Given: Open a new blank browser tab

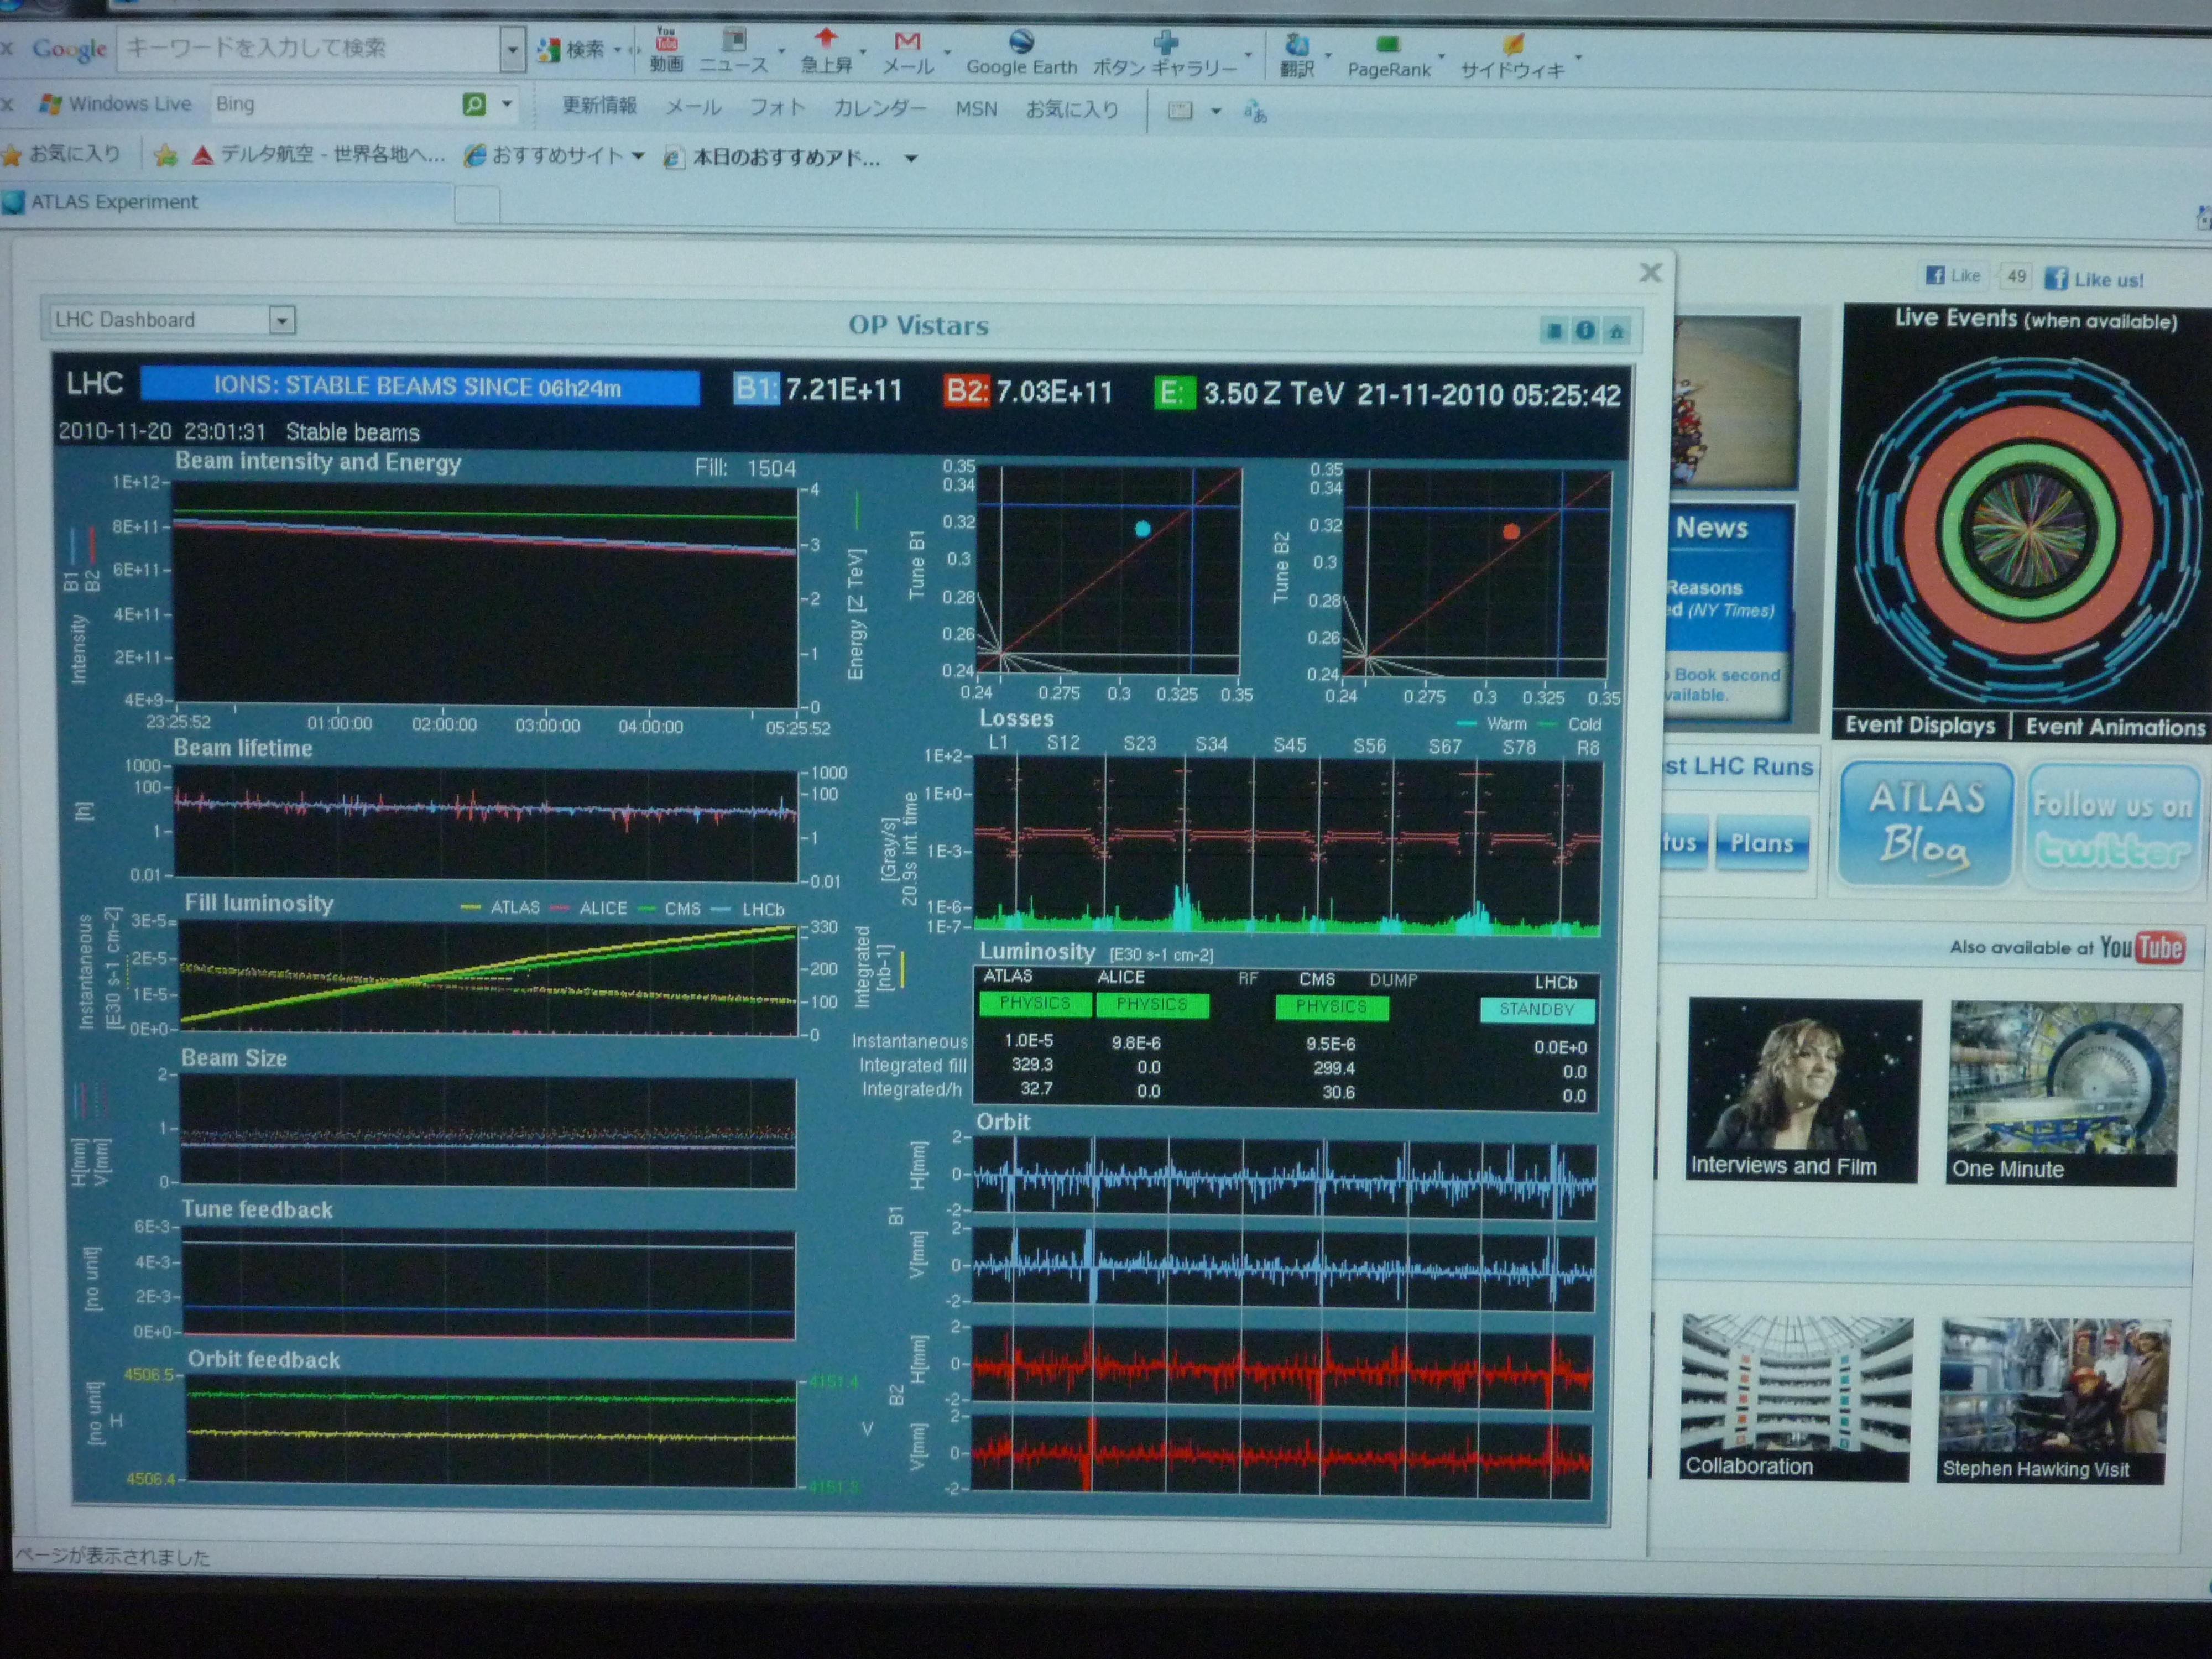Looking at the screenshot, I should click(477, 205).
